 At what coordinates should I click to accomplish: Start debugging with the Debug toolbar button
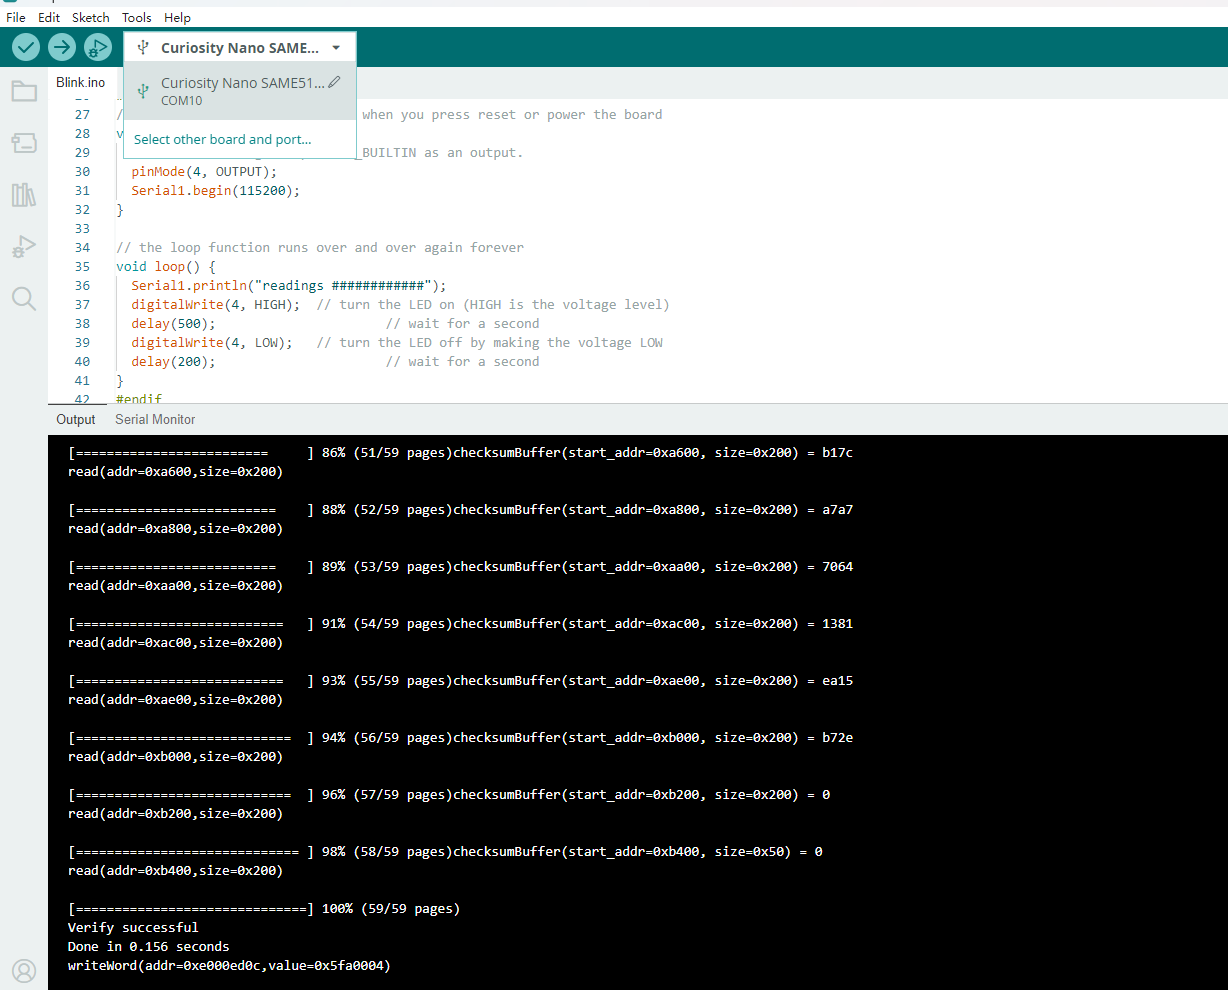(x=97, y=47)
